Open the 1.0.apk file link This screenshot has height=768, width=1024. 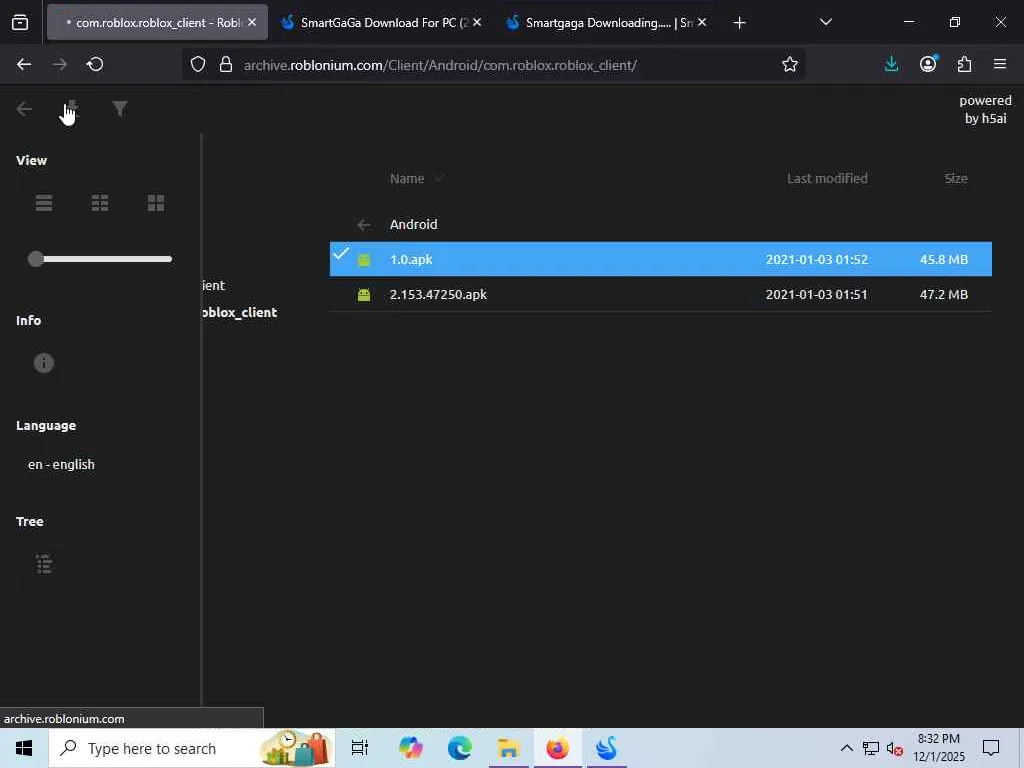(411, 259)
